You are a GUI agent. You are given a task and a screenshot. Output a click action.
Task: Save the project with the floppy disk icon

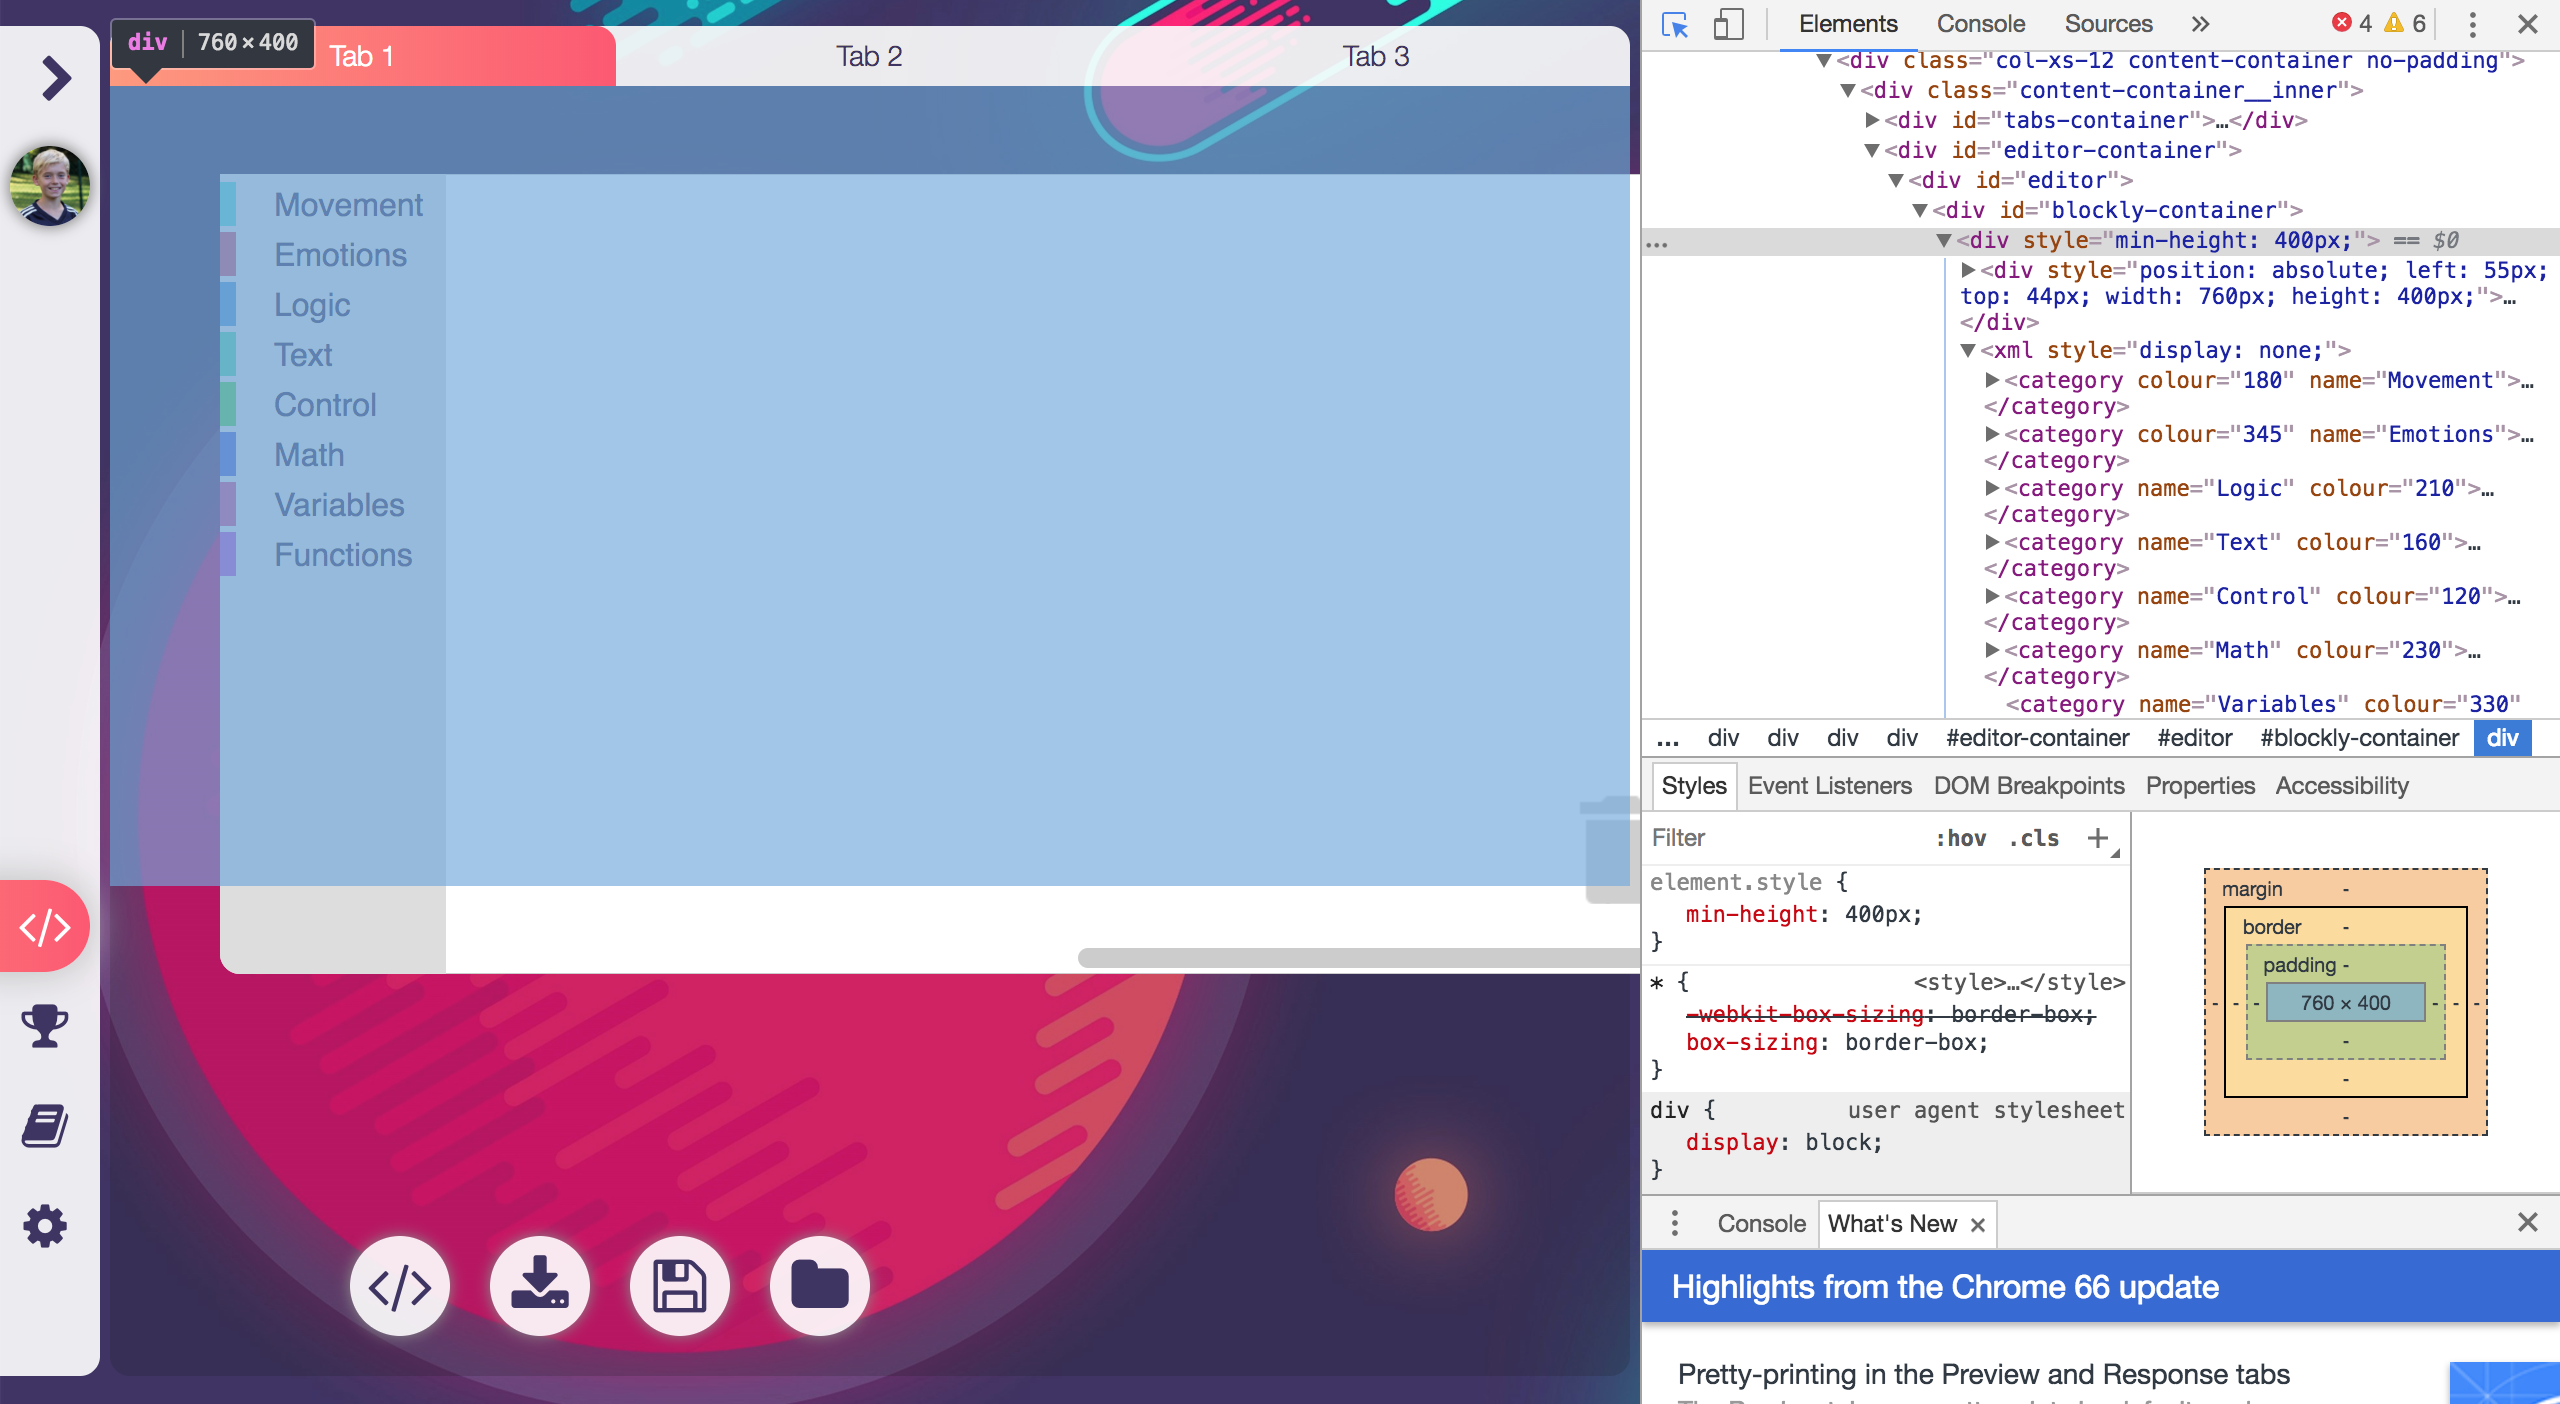(x=679, y=1287)
